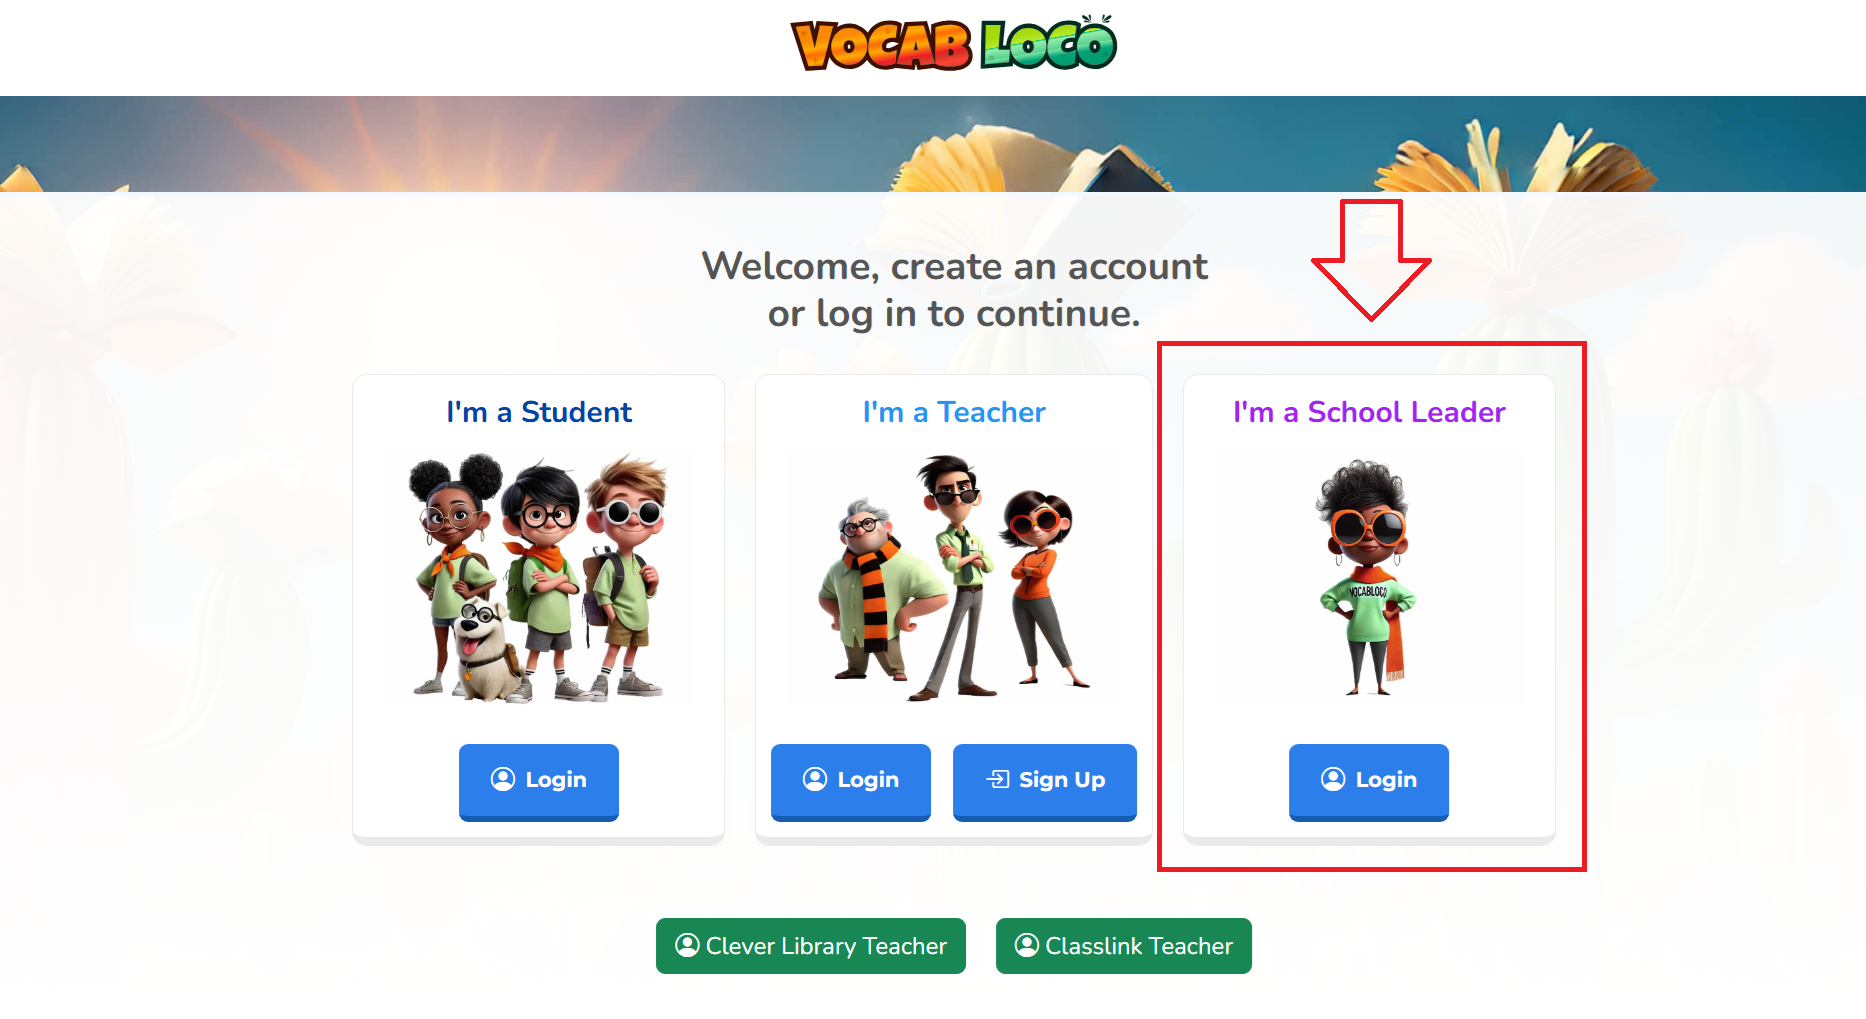
Task: Click the arrow icon in Sign Up
Action: tap(998, 779)
